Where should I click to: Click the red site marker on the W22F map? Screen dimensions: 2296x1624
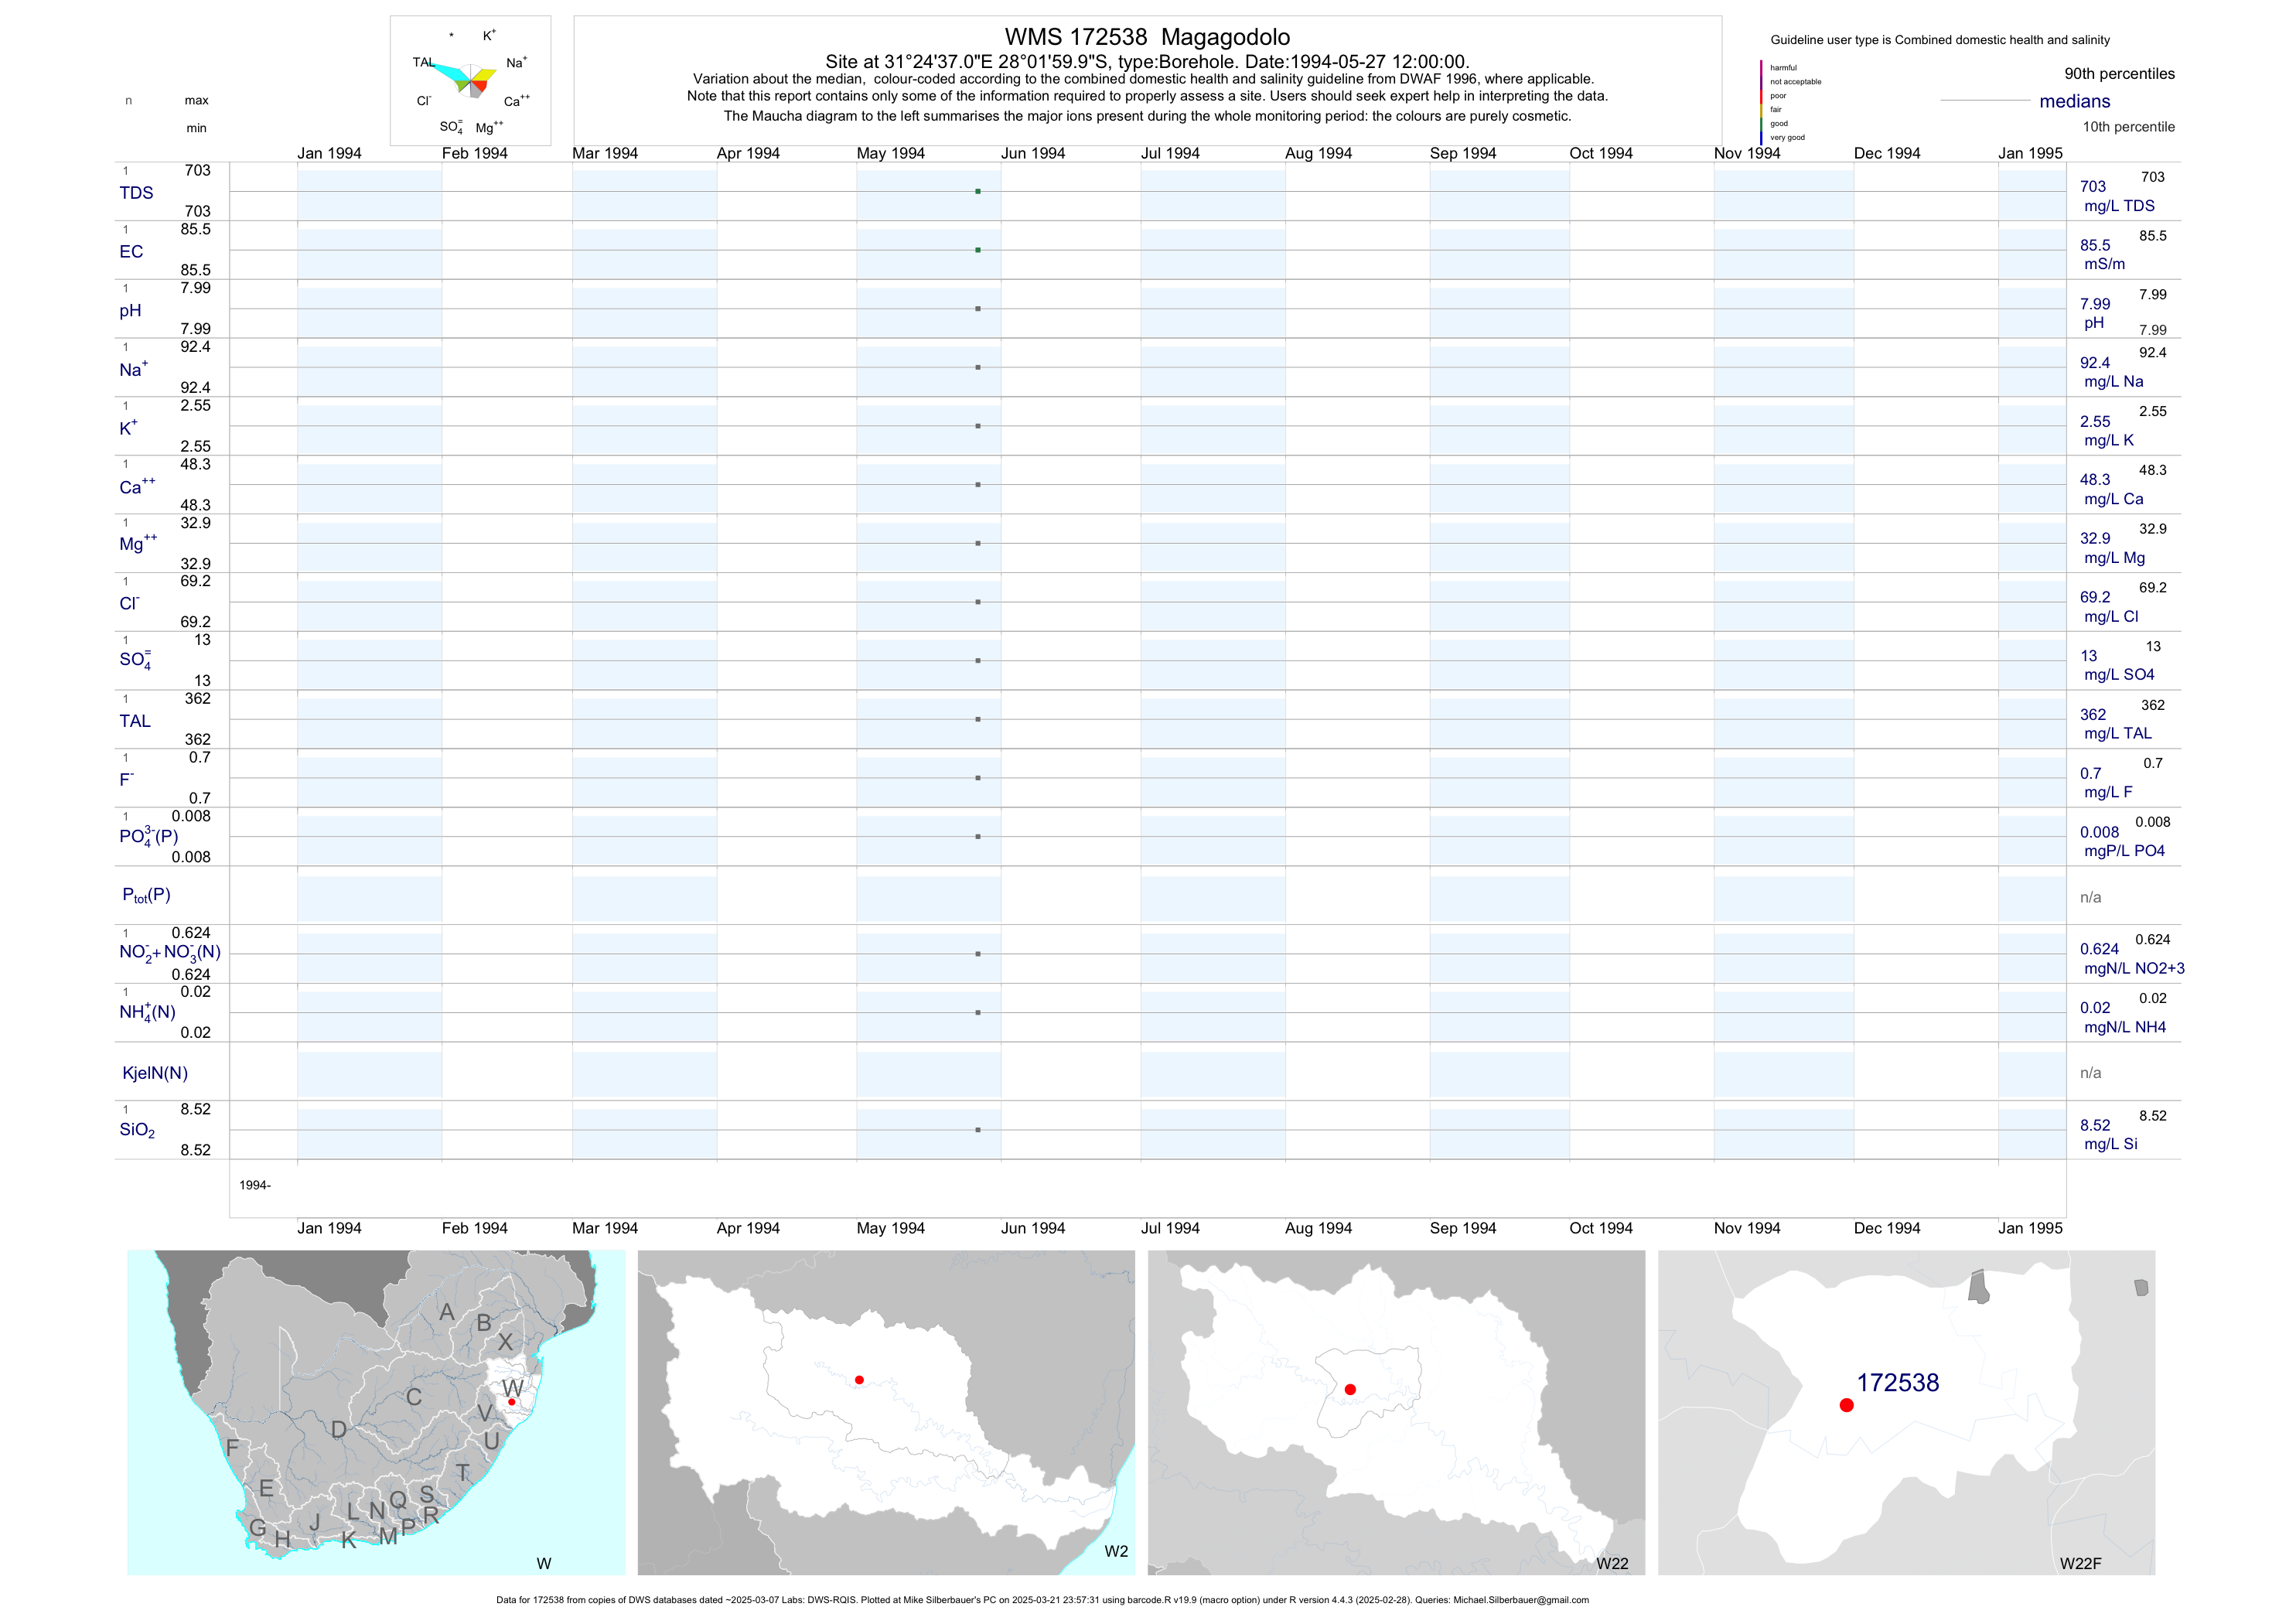[x=1846, y=1405]
